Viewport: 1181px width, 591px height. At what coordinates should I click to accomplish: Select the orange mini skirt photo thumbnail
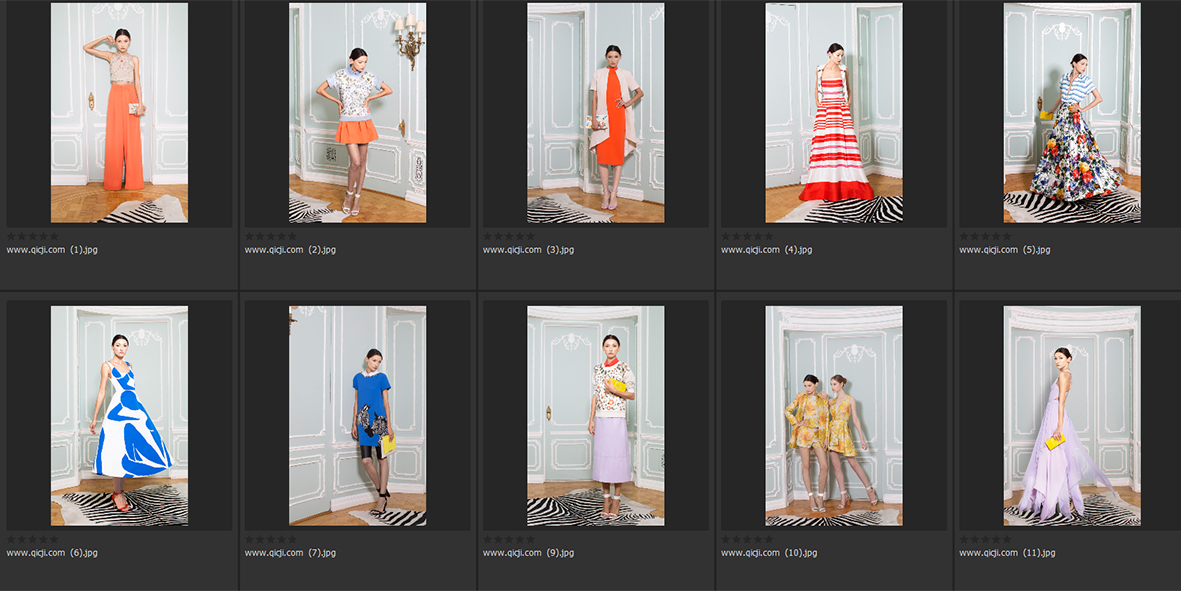tap(357, 113)
